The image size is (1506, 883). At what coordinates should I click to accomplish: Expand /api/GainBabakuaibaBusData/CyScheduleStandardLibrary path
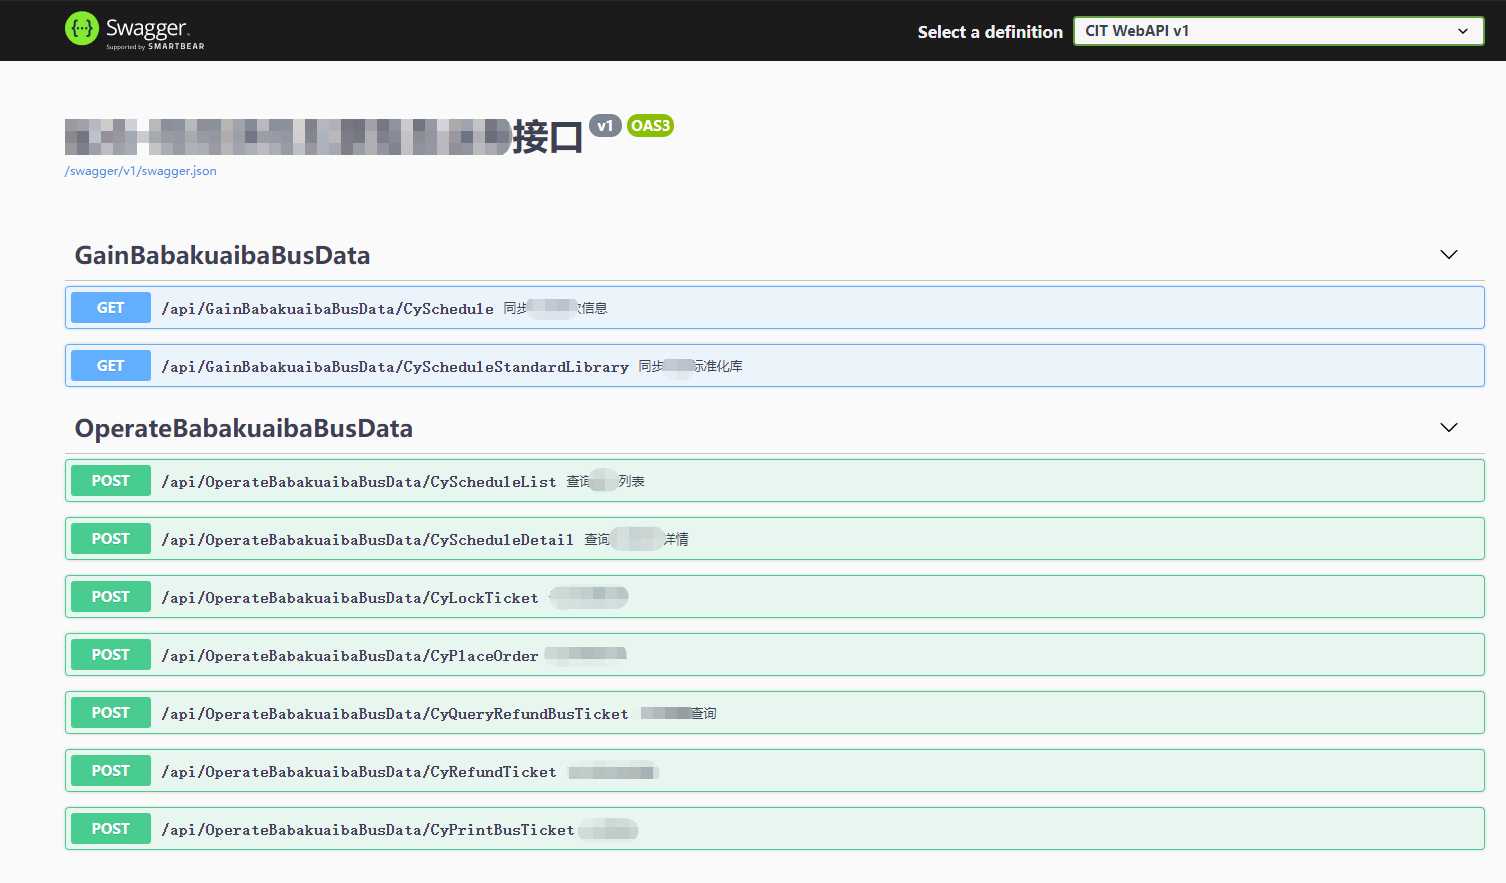click(x=395, y=367)
